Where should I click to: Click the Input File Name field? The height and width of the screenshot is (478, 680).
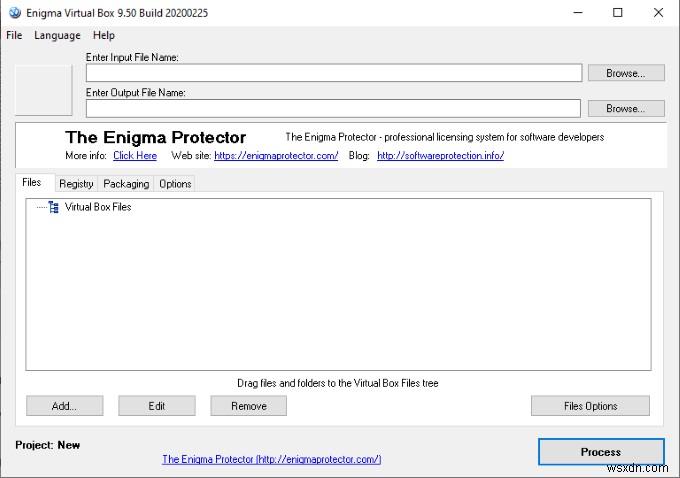point(333,73)
